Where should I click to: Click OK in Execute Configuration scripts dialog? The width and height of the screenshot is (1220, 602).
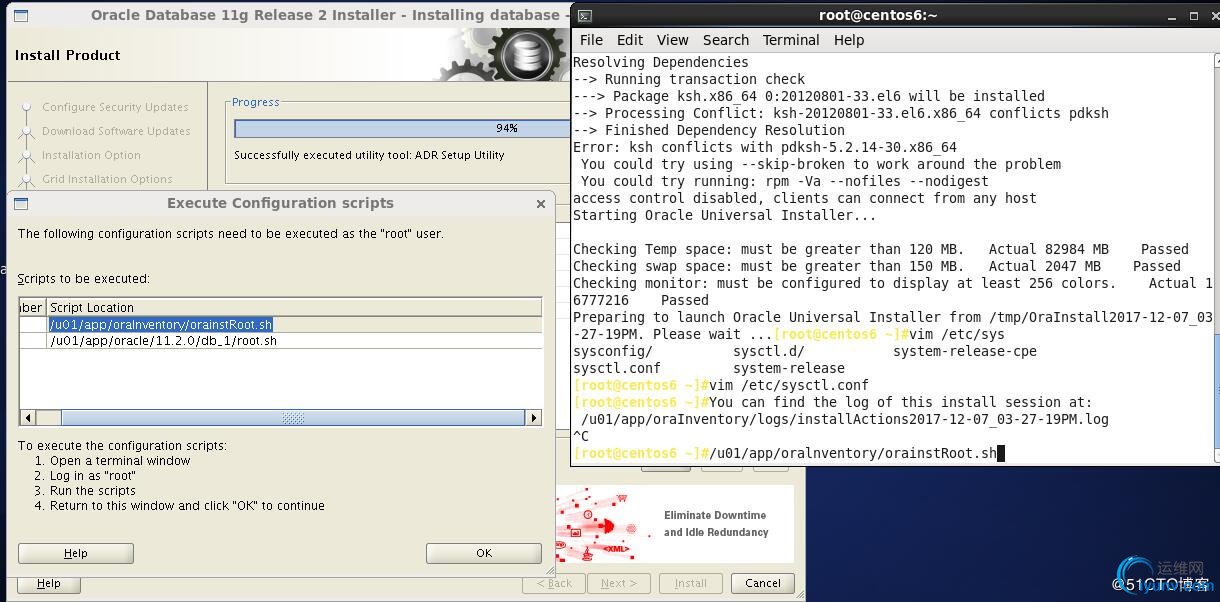pos(484,553)
